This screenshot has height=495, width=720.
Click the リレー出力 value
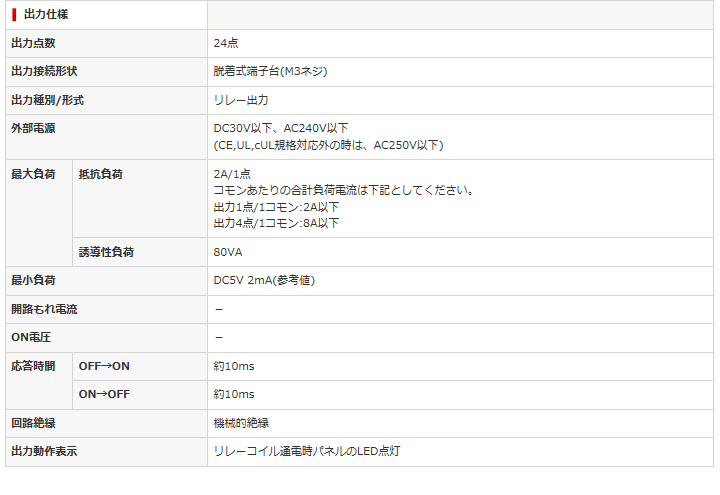(241, 100)
